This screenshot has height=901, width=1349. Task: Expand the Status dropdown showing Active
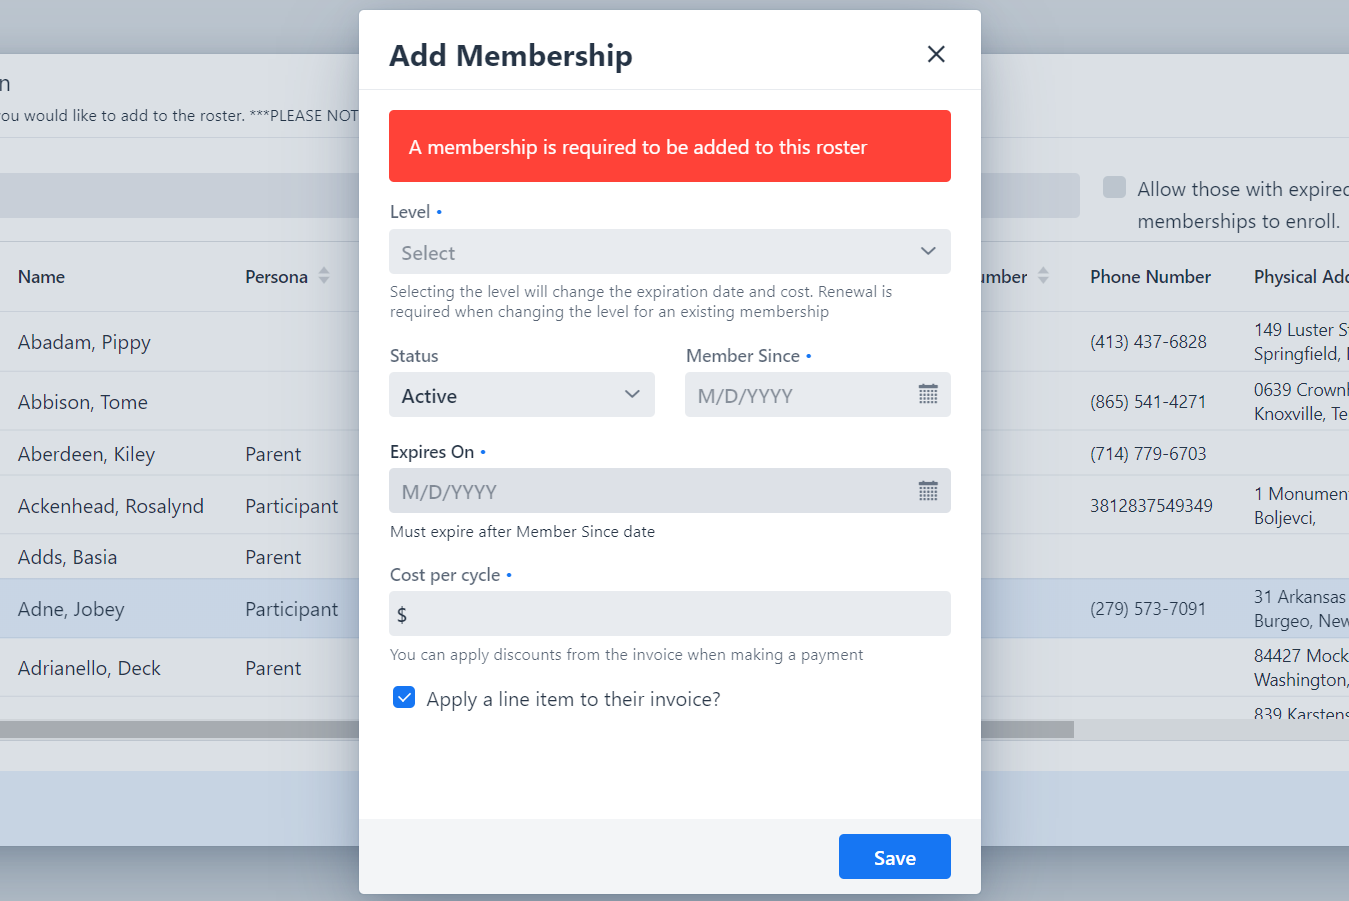click(521, 395)
